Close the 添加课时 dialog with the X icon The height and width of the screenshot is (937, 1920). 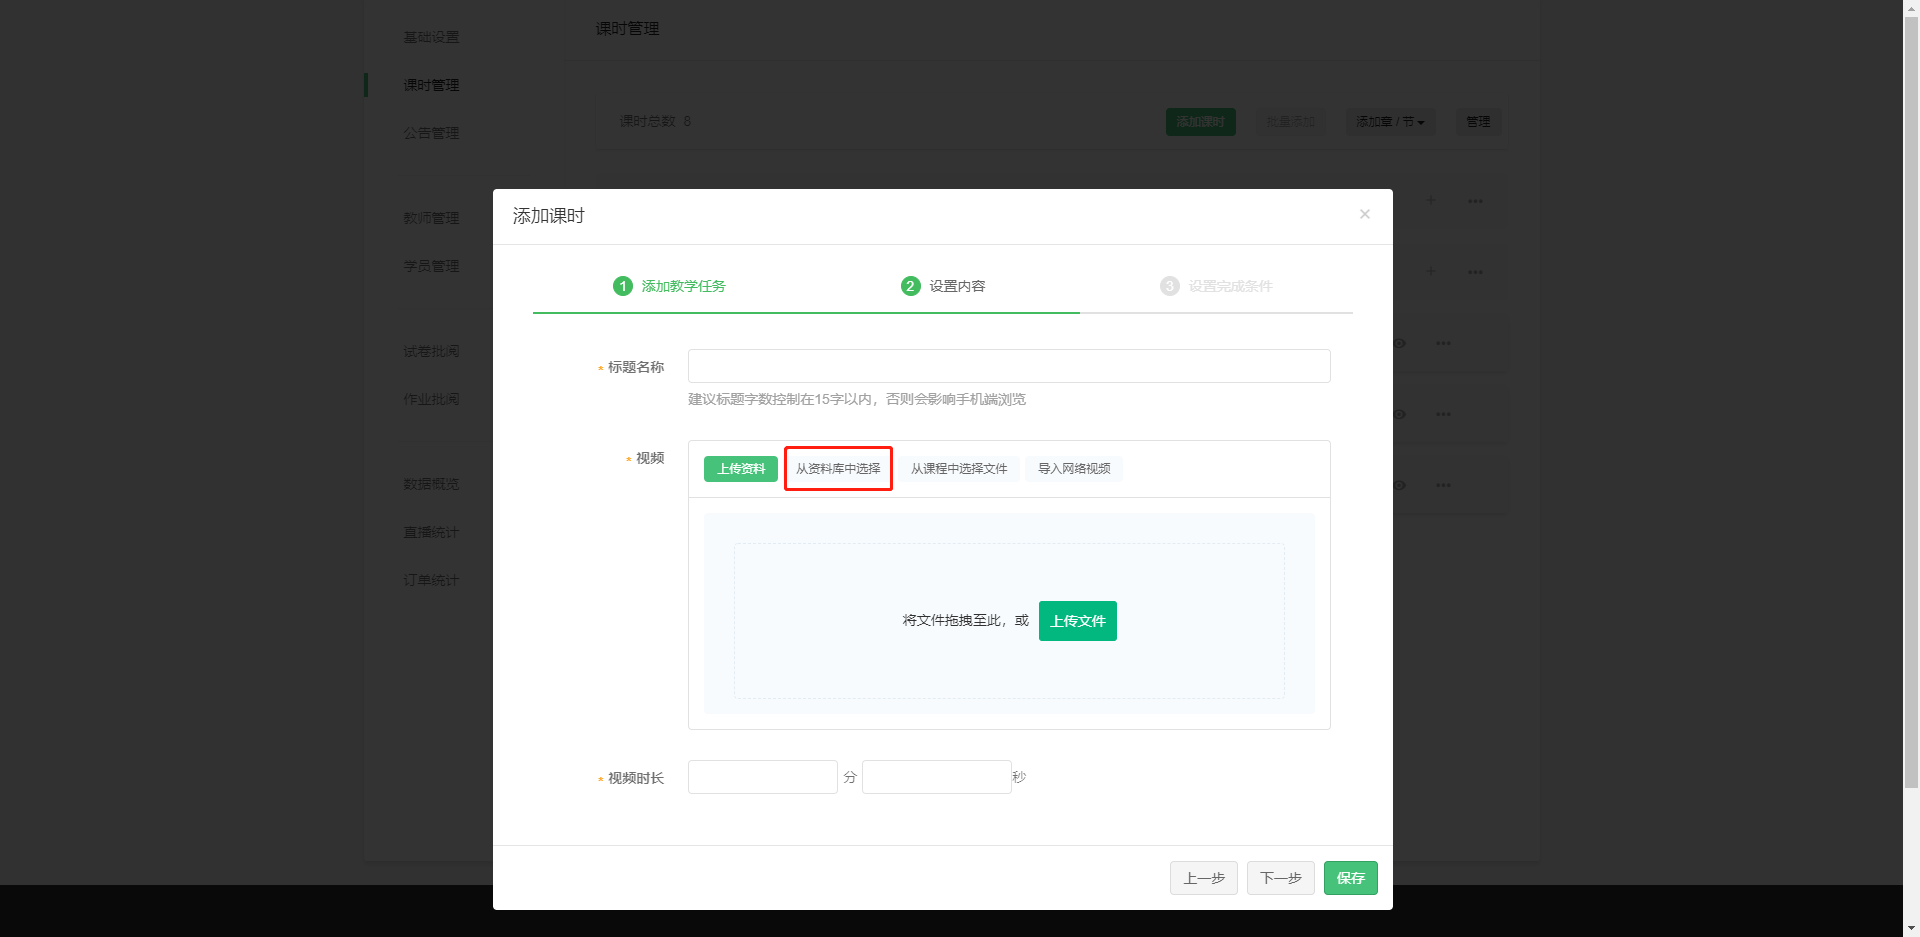coord(1364,214)
